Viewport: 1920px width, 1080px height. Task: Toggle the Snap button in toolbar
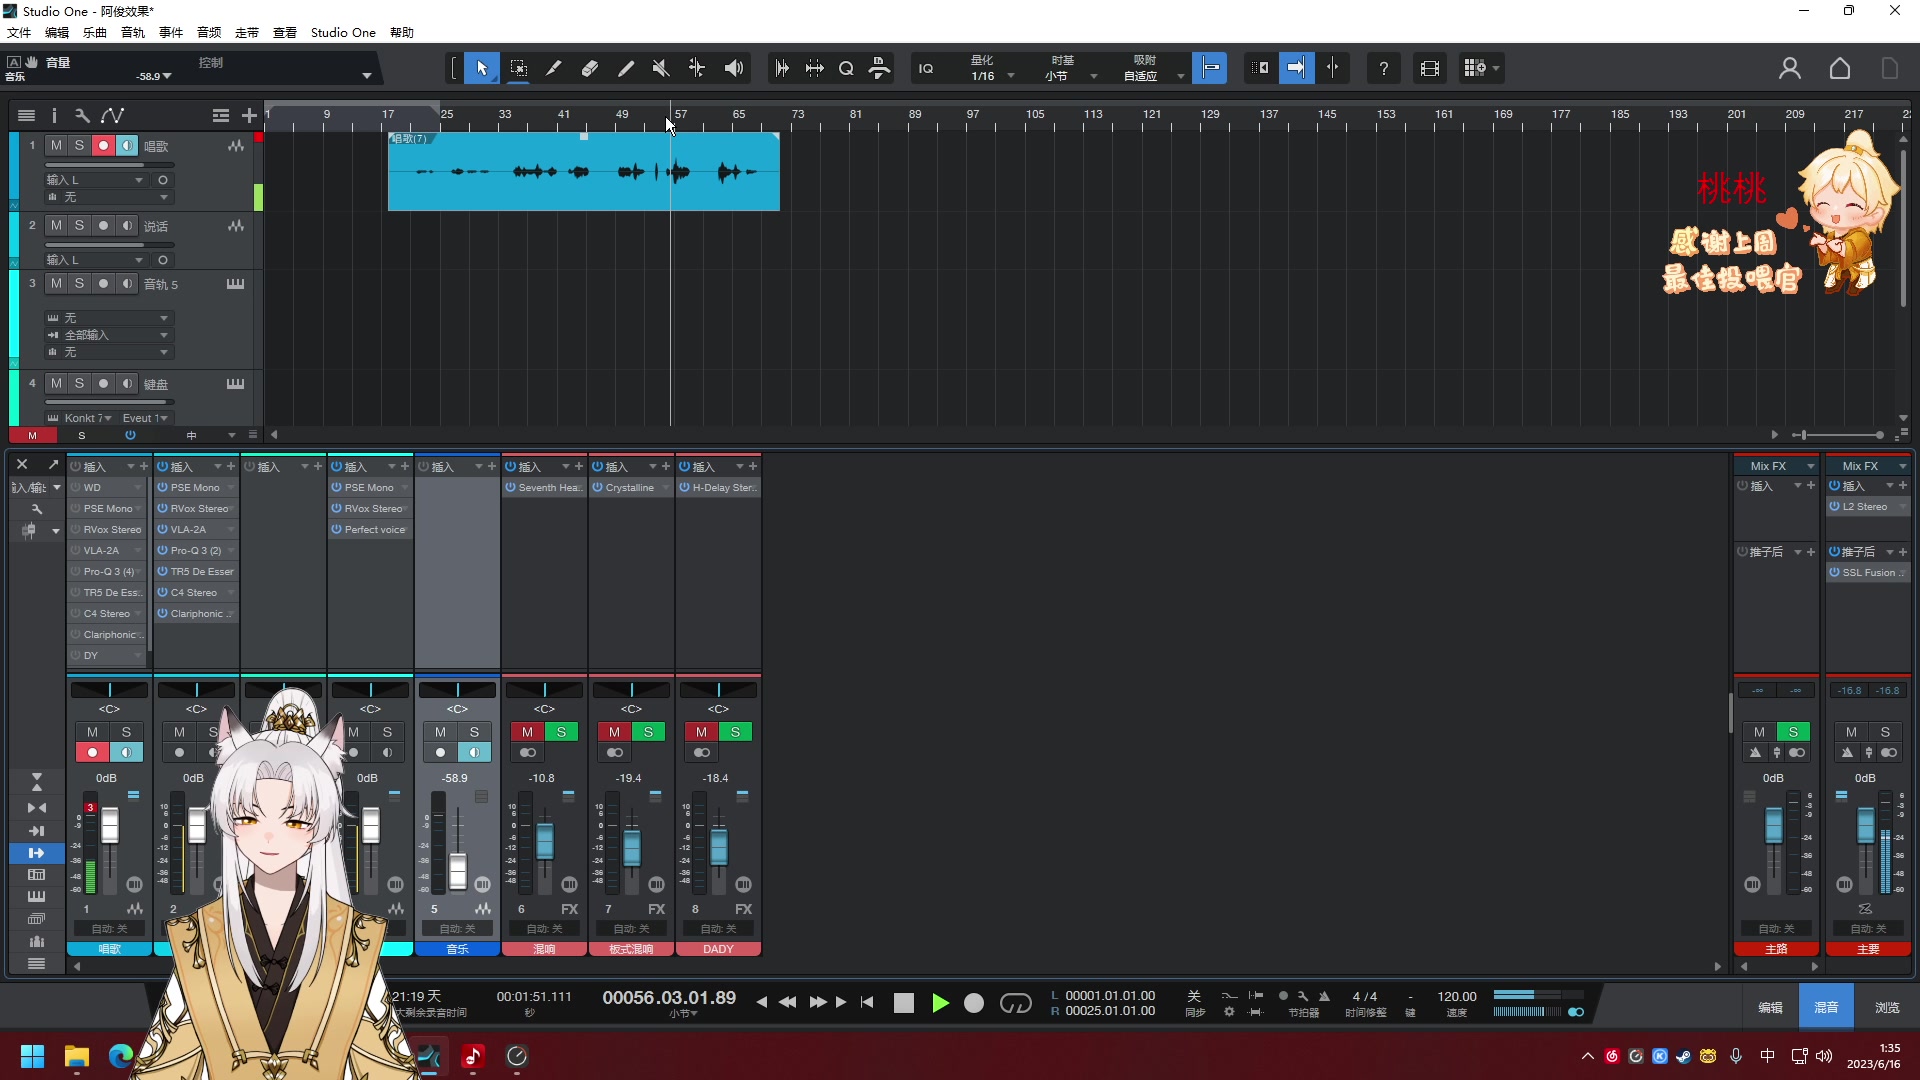pos(1210,68)
